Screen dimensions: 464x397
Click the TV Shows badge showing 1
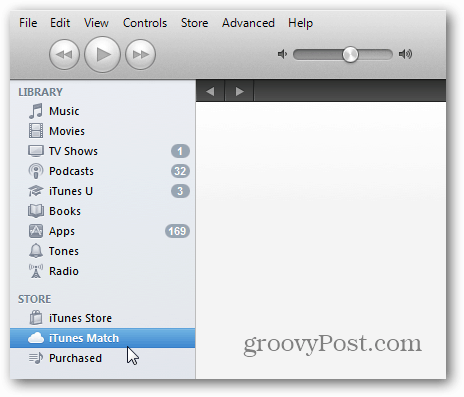180,151
